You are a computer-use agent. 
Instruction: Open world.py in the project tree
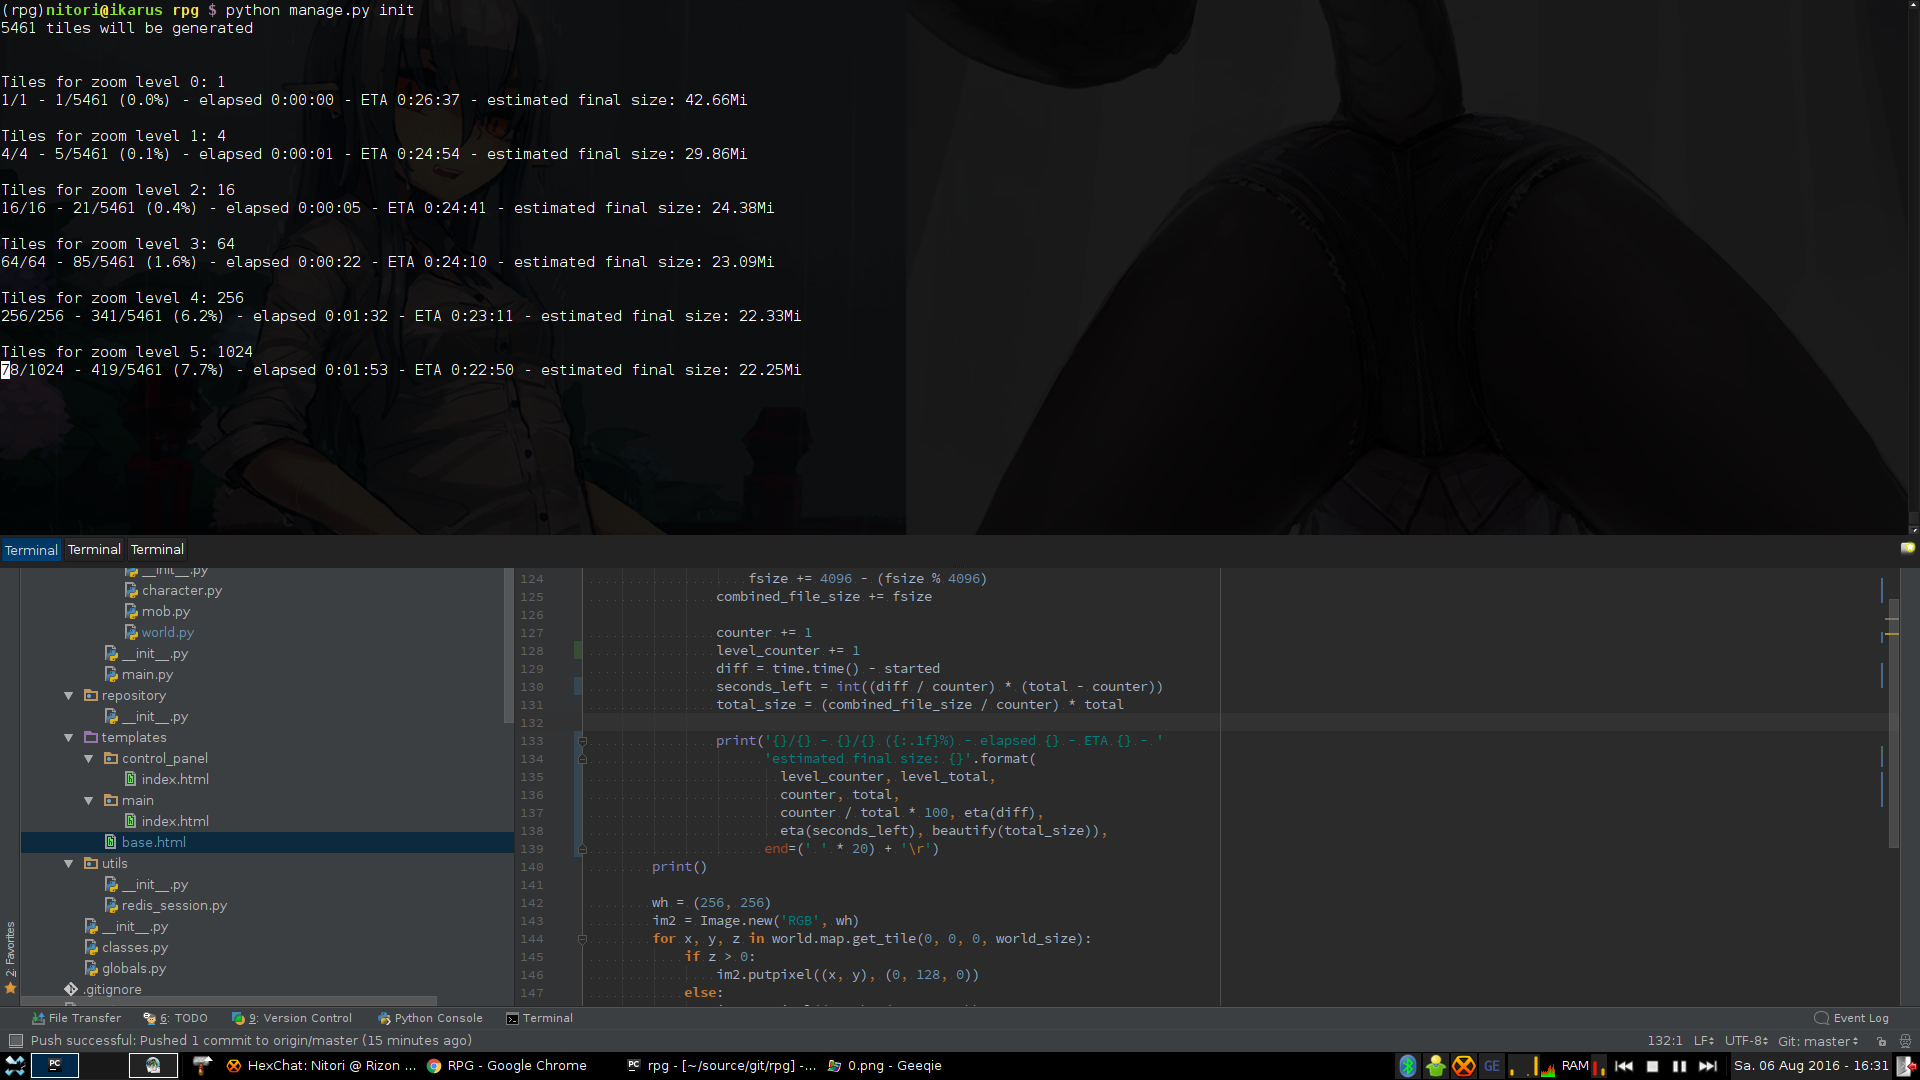[167, 633]
